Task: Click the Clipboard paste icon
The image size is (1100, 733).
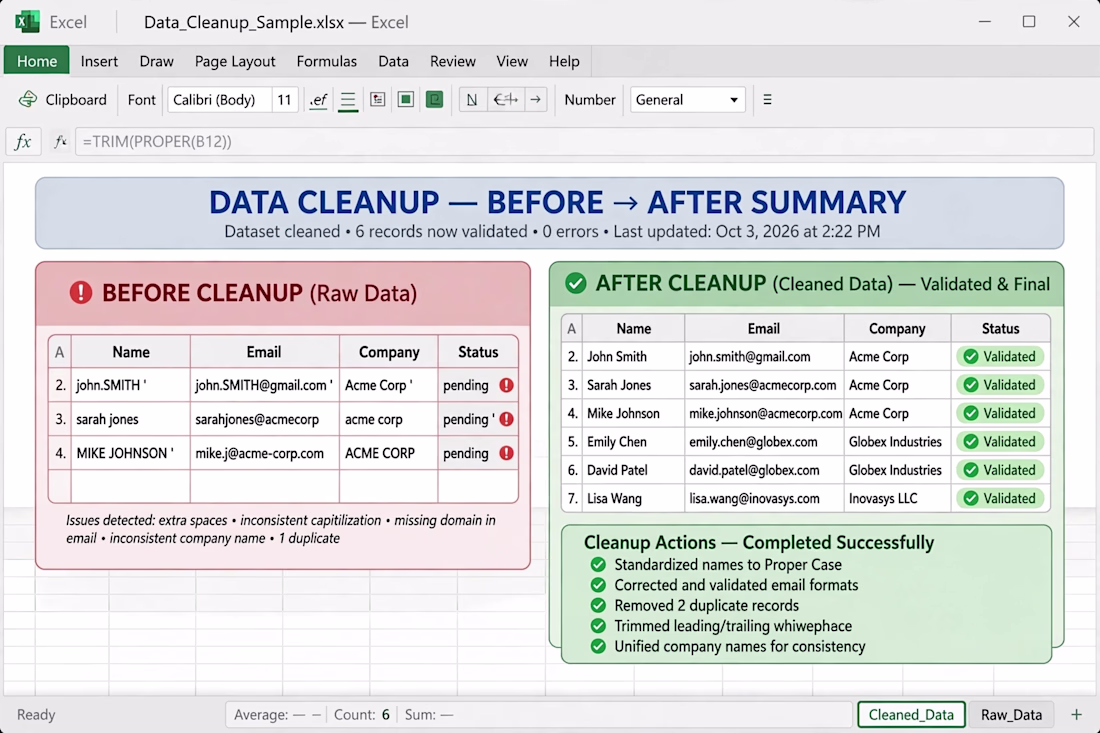Action: (28, 100)
